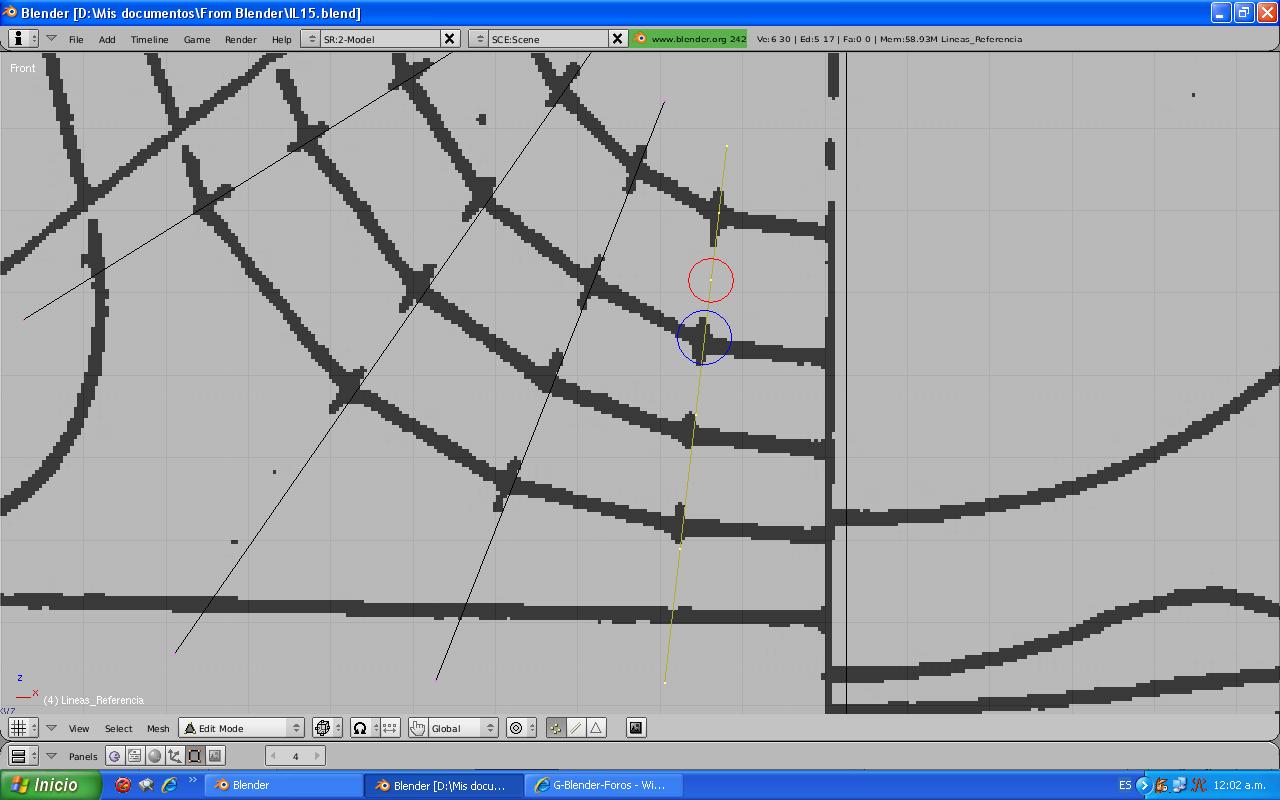This screenshot has height=800, width=1280.
Task: Edit the SR:2-Model screen name field
Action: point(380,39)
